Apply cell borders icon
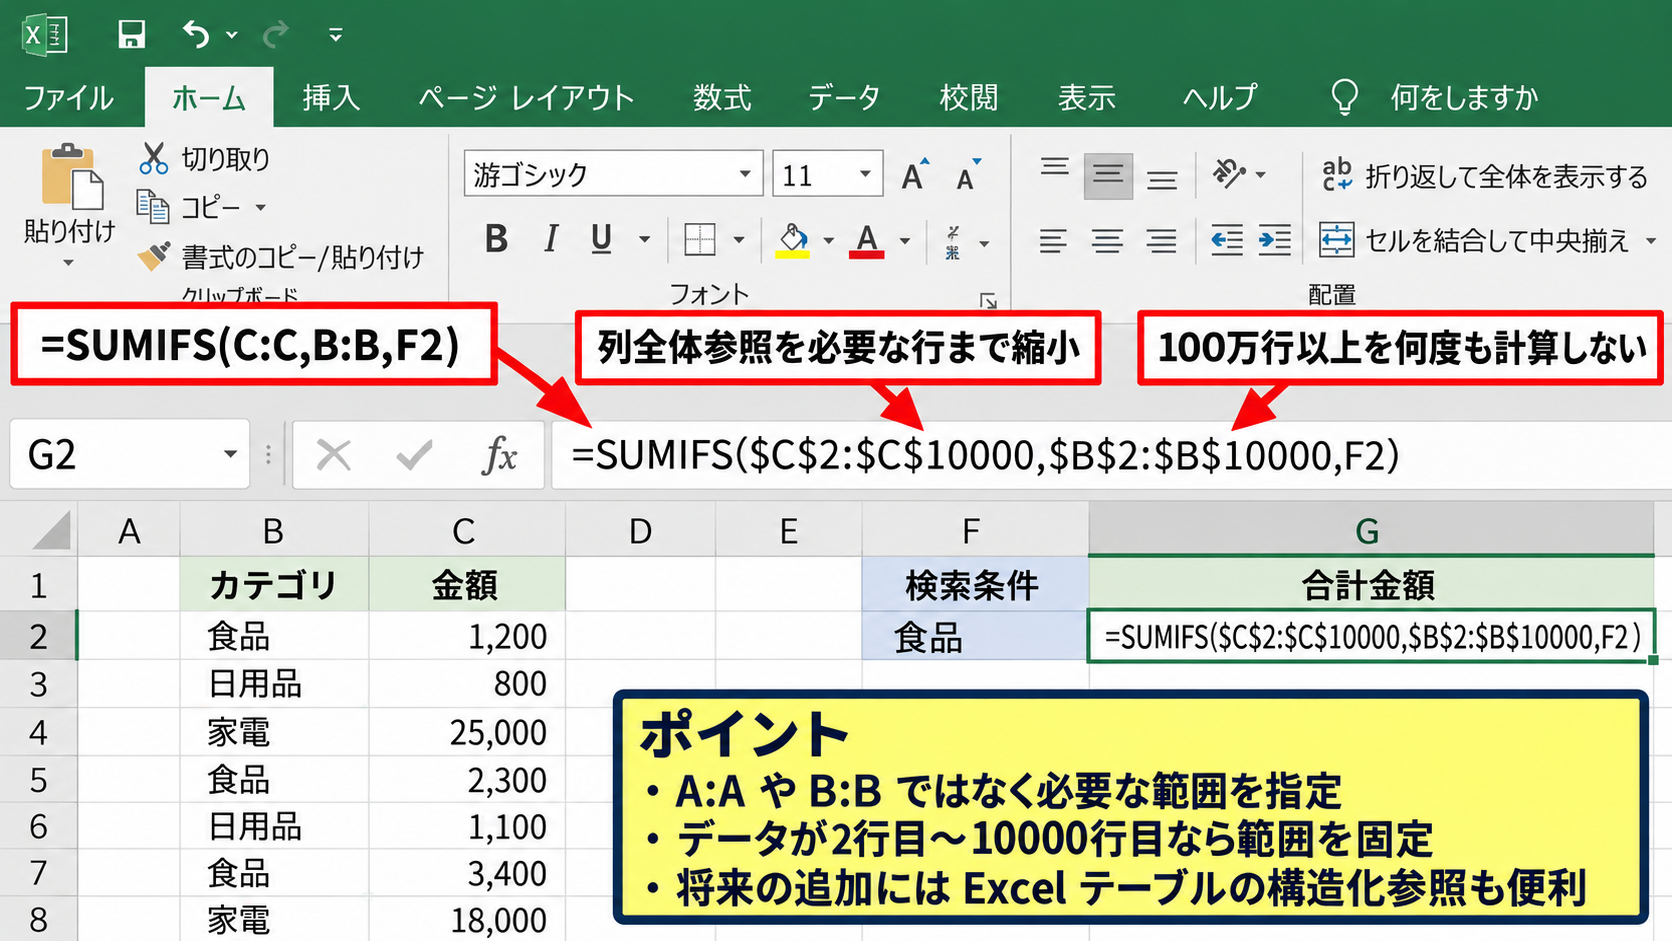 point(700,240)
